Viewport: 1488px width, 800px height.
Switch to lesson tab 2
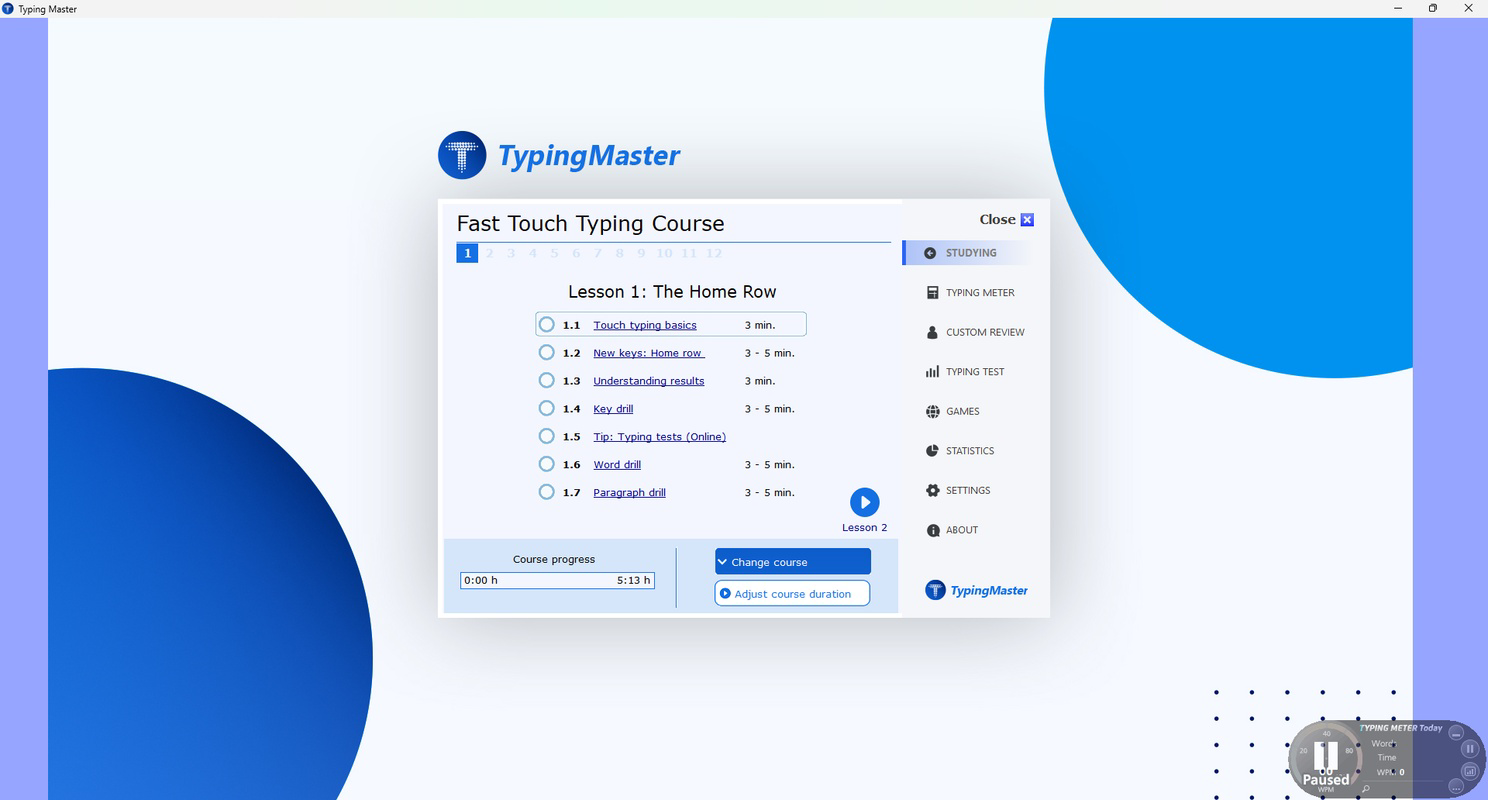click(x=489, y=253)
